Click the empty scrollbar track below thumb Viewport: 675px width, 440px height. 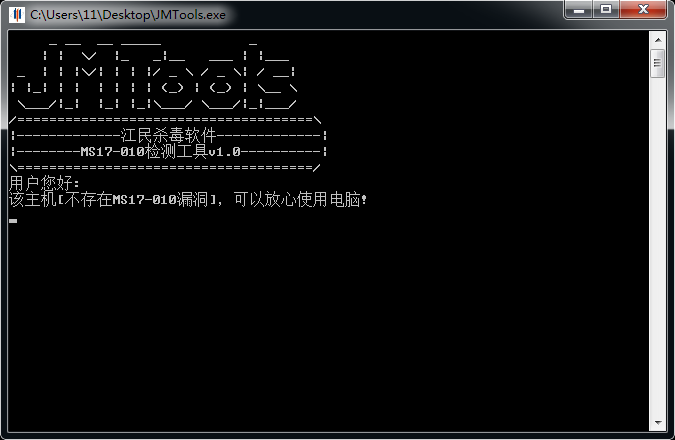click(657, 250)
